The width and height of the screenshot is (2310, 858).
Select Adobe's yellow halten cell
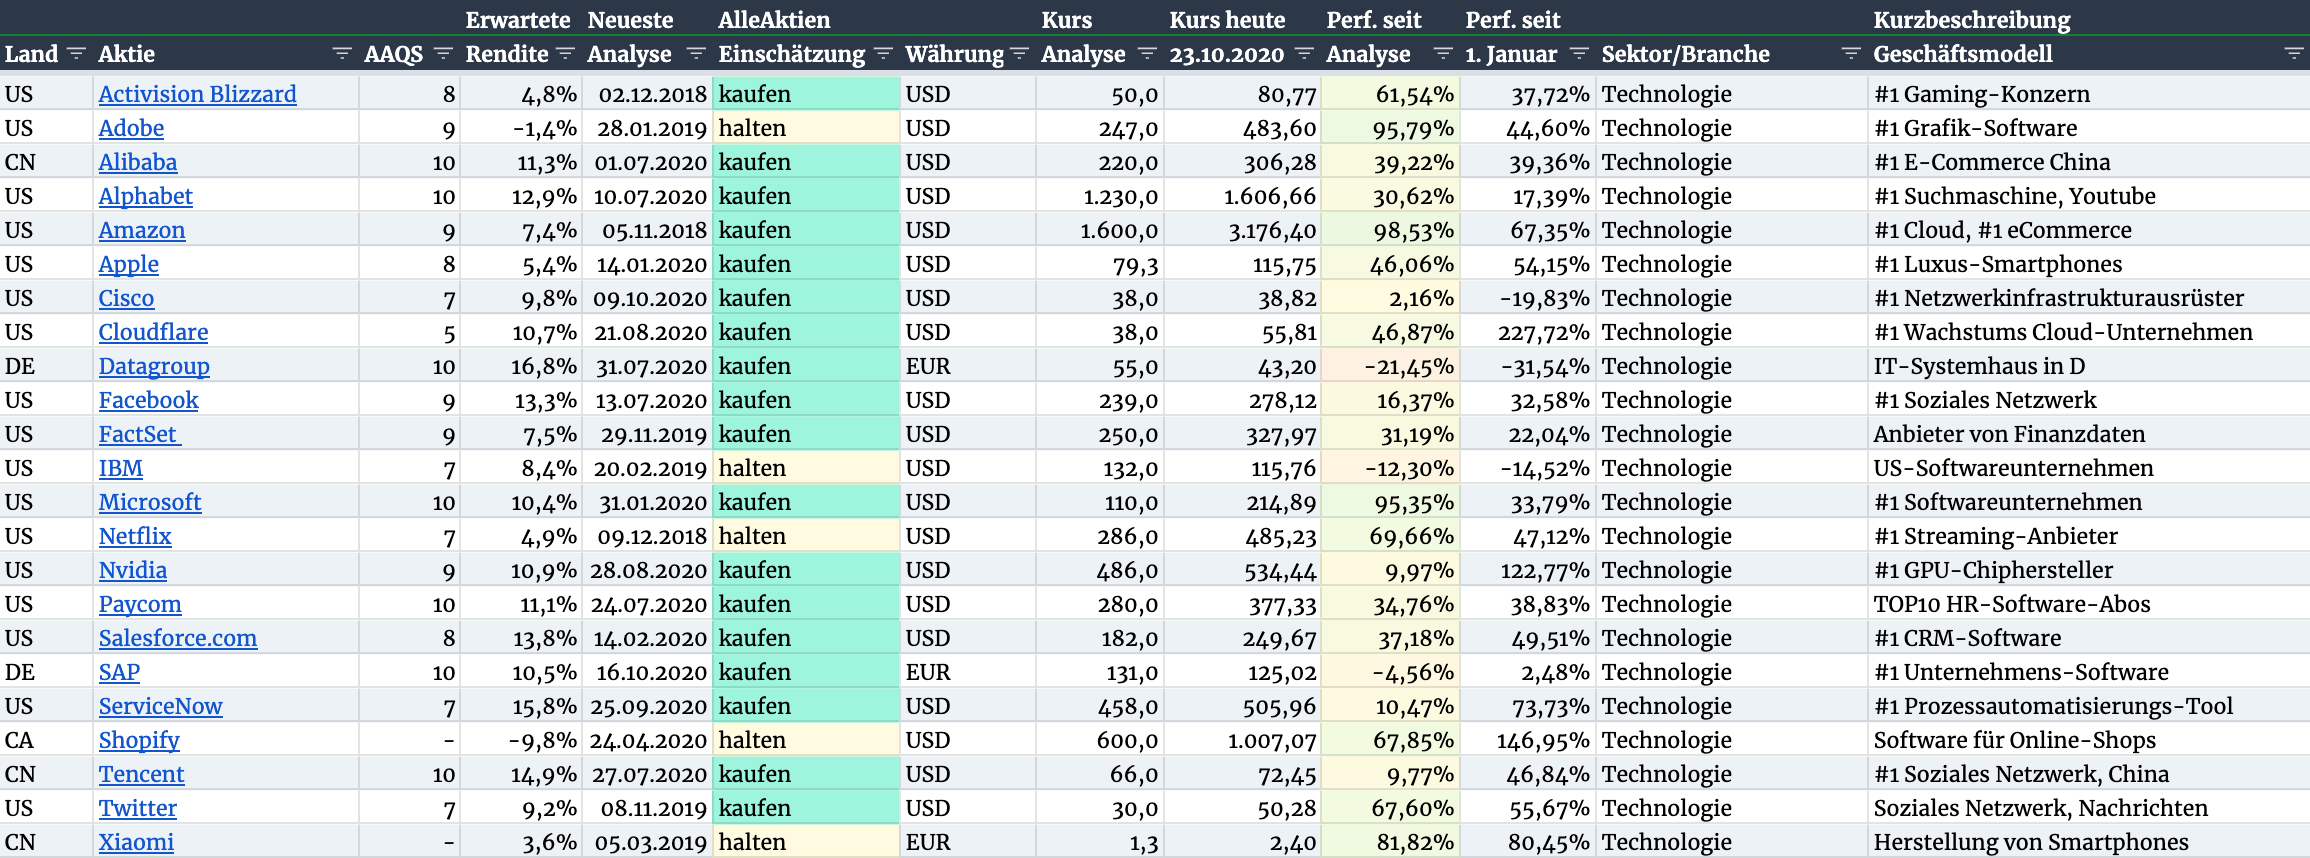(x=806, y=128)
